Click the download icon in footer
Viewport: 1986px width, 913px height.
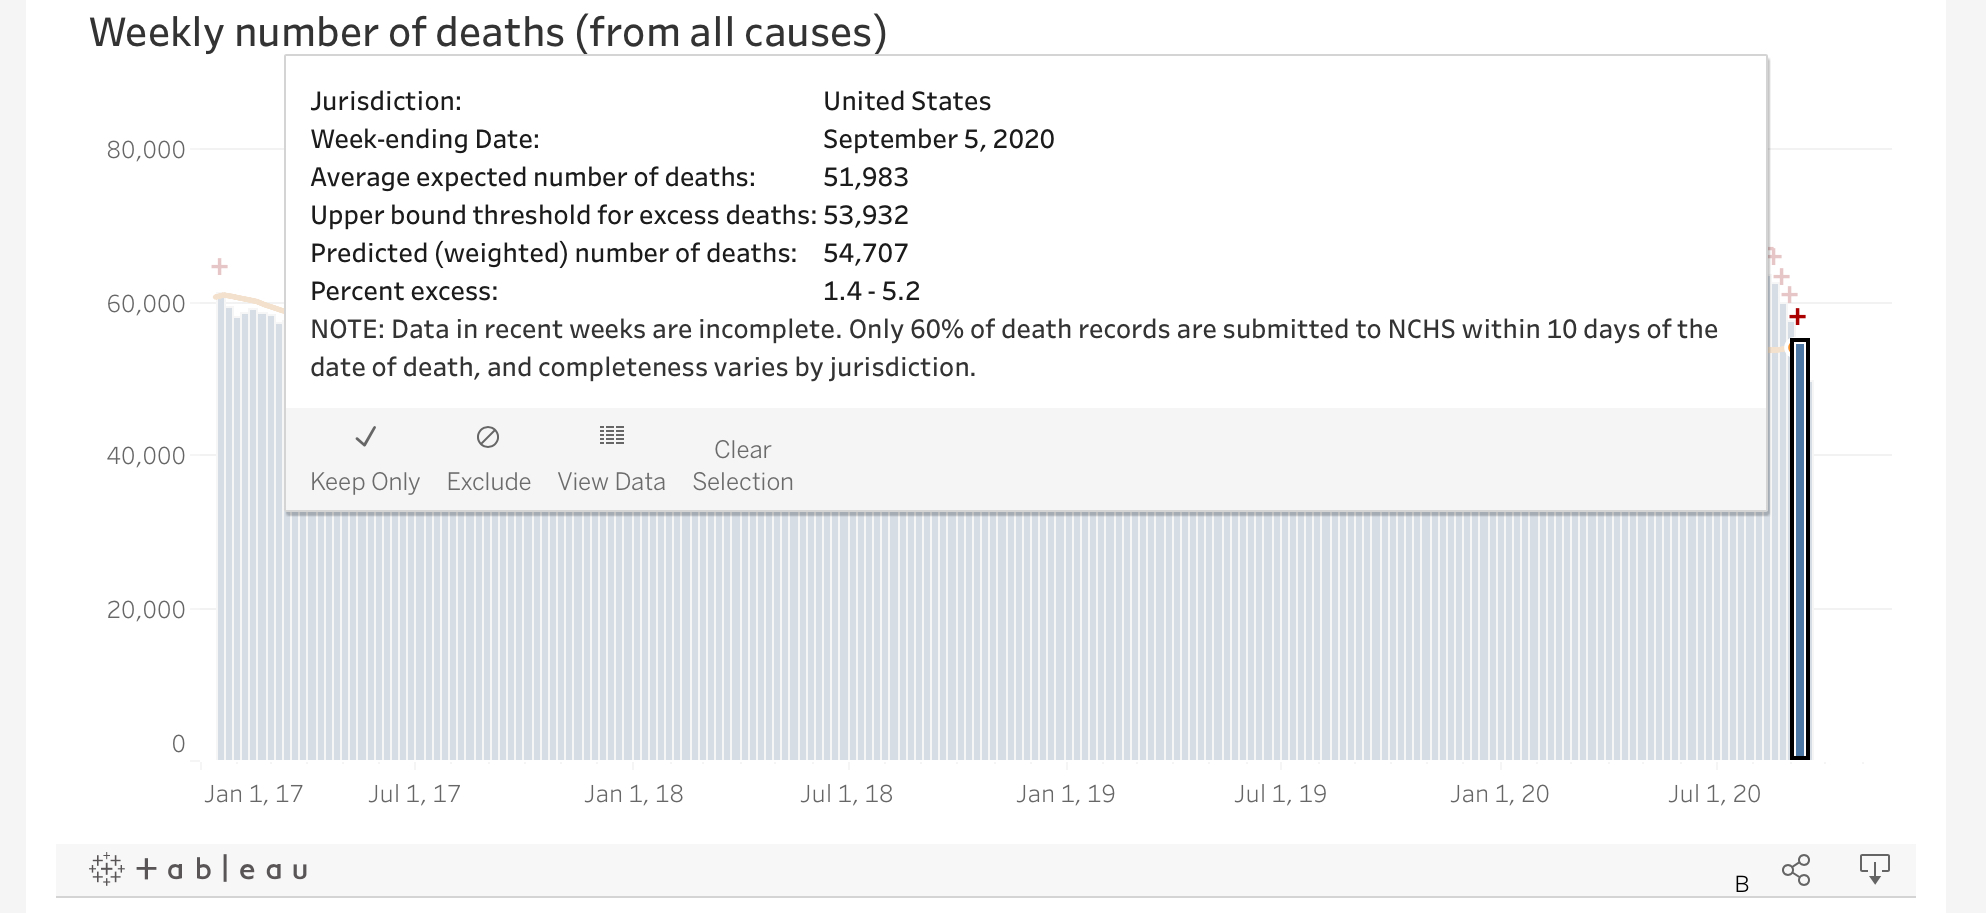point(1874,868)
